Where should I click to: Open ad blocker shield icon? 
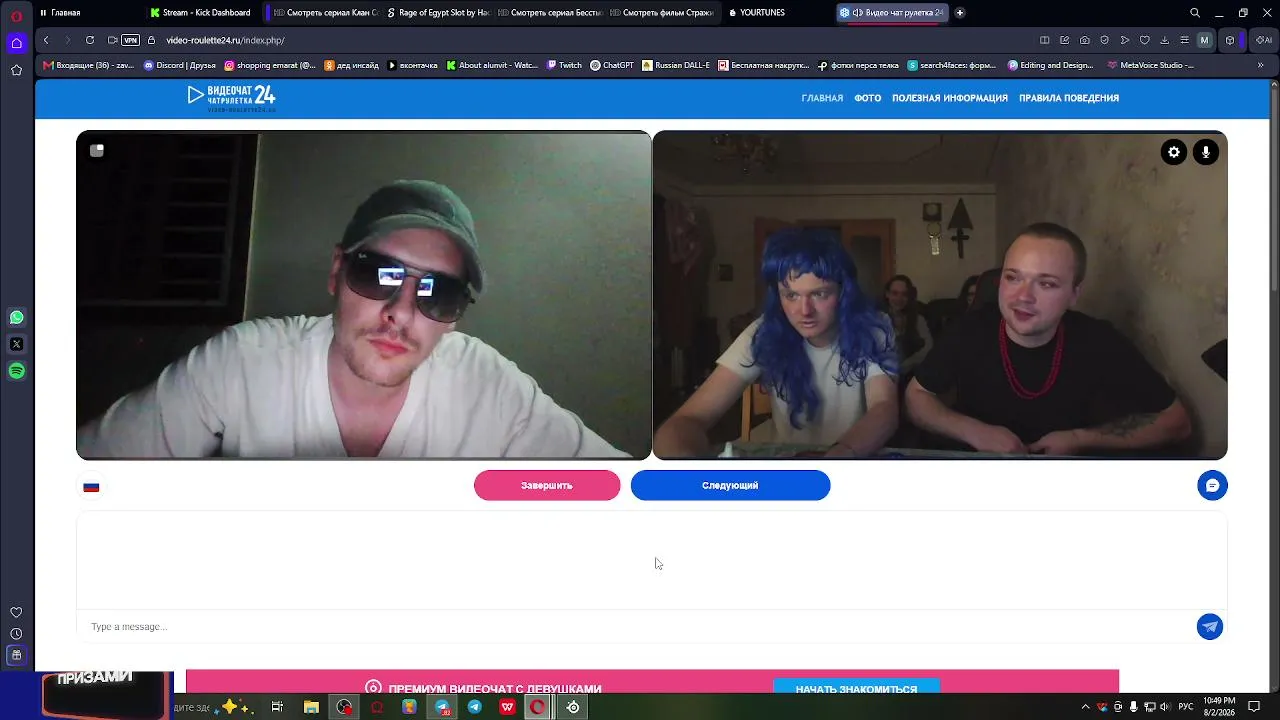tap(1105, 40)
